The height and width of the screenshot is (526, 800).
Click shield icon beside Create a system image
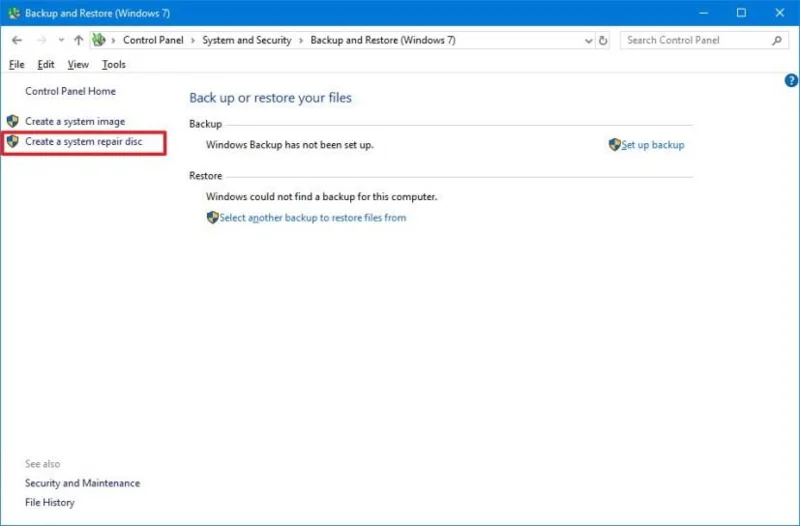tap(13, 121)
